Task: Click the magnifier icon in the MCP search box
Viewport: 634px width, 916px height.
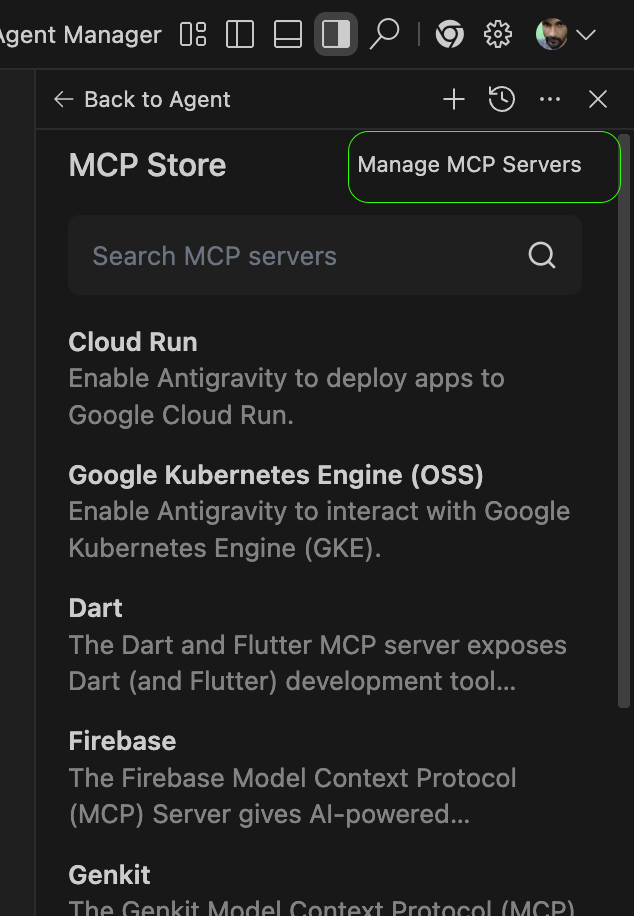Action: 542,256
